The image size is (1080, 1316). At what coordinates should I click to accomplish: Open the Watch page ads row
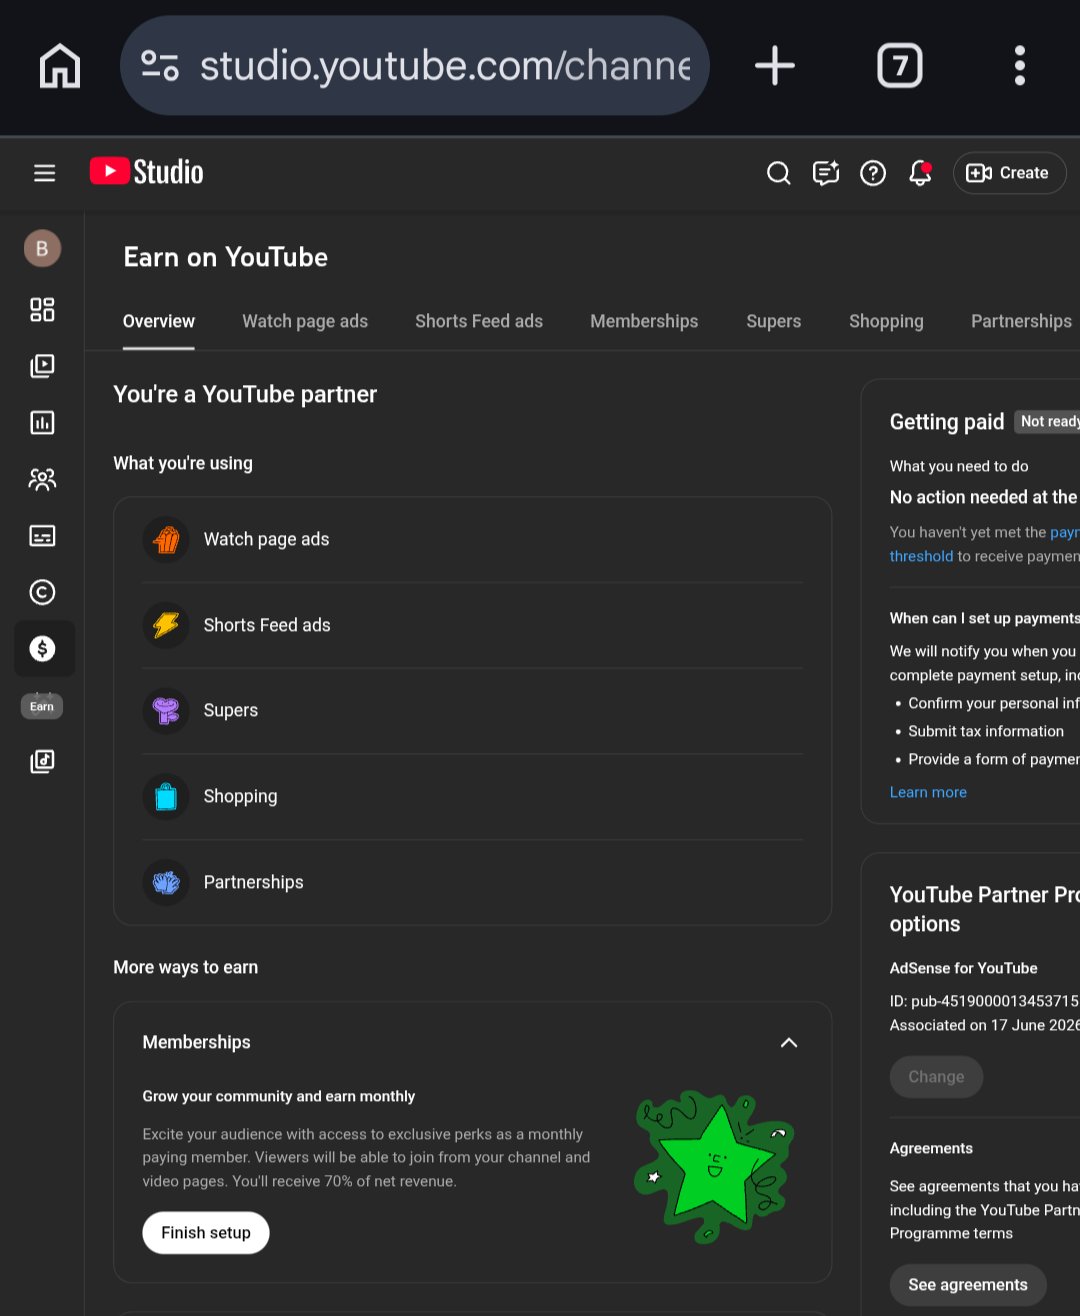[x=473, y=540]
